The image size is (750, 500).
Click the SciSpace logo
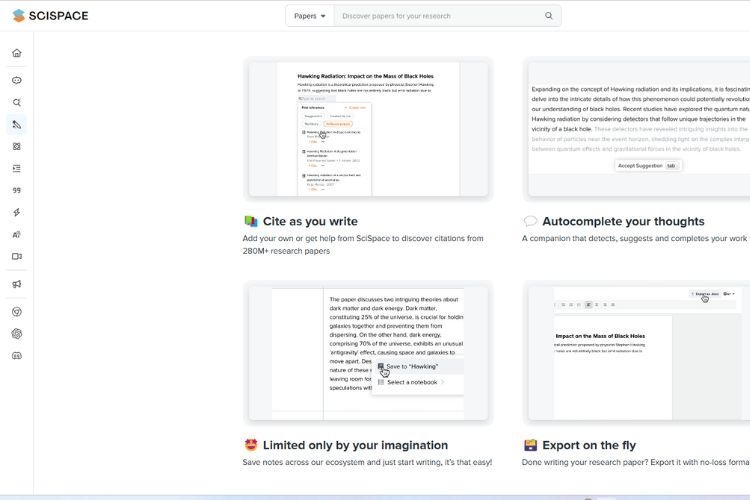click(50, 16)
